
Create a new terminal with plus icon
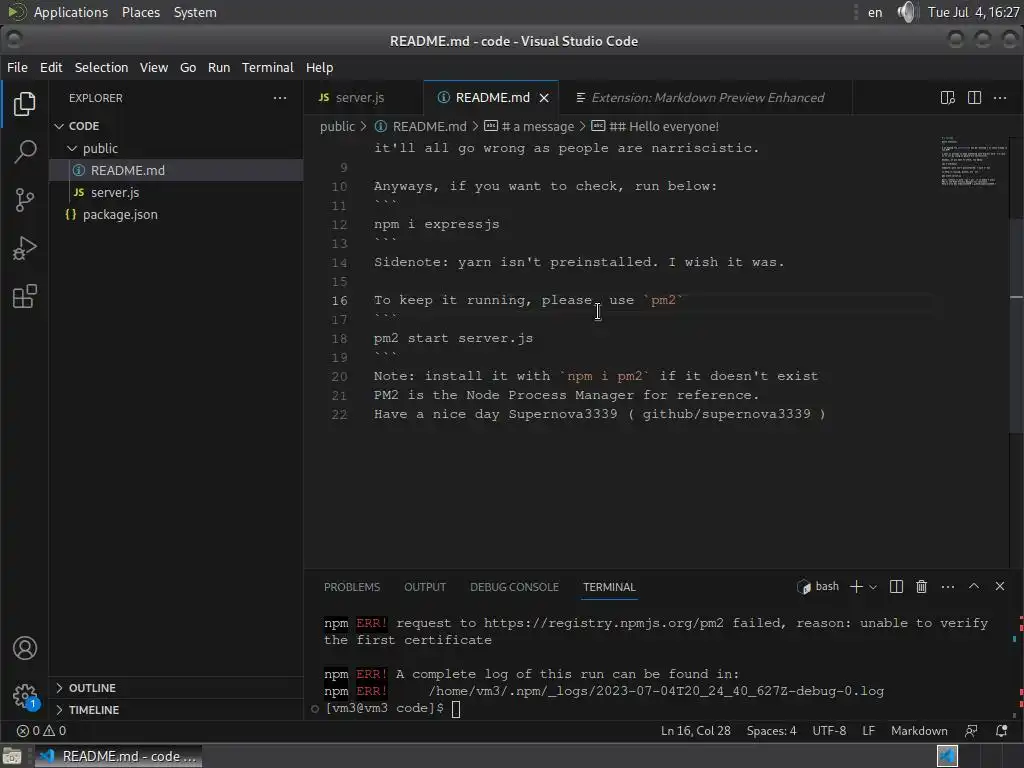coord(856,586)
